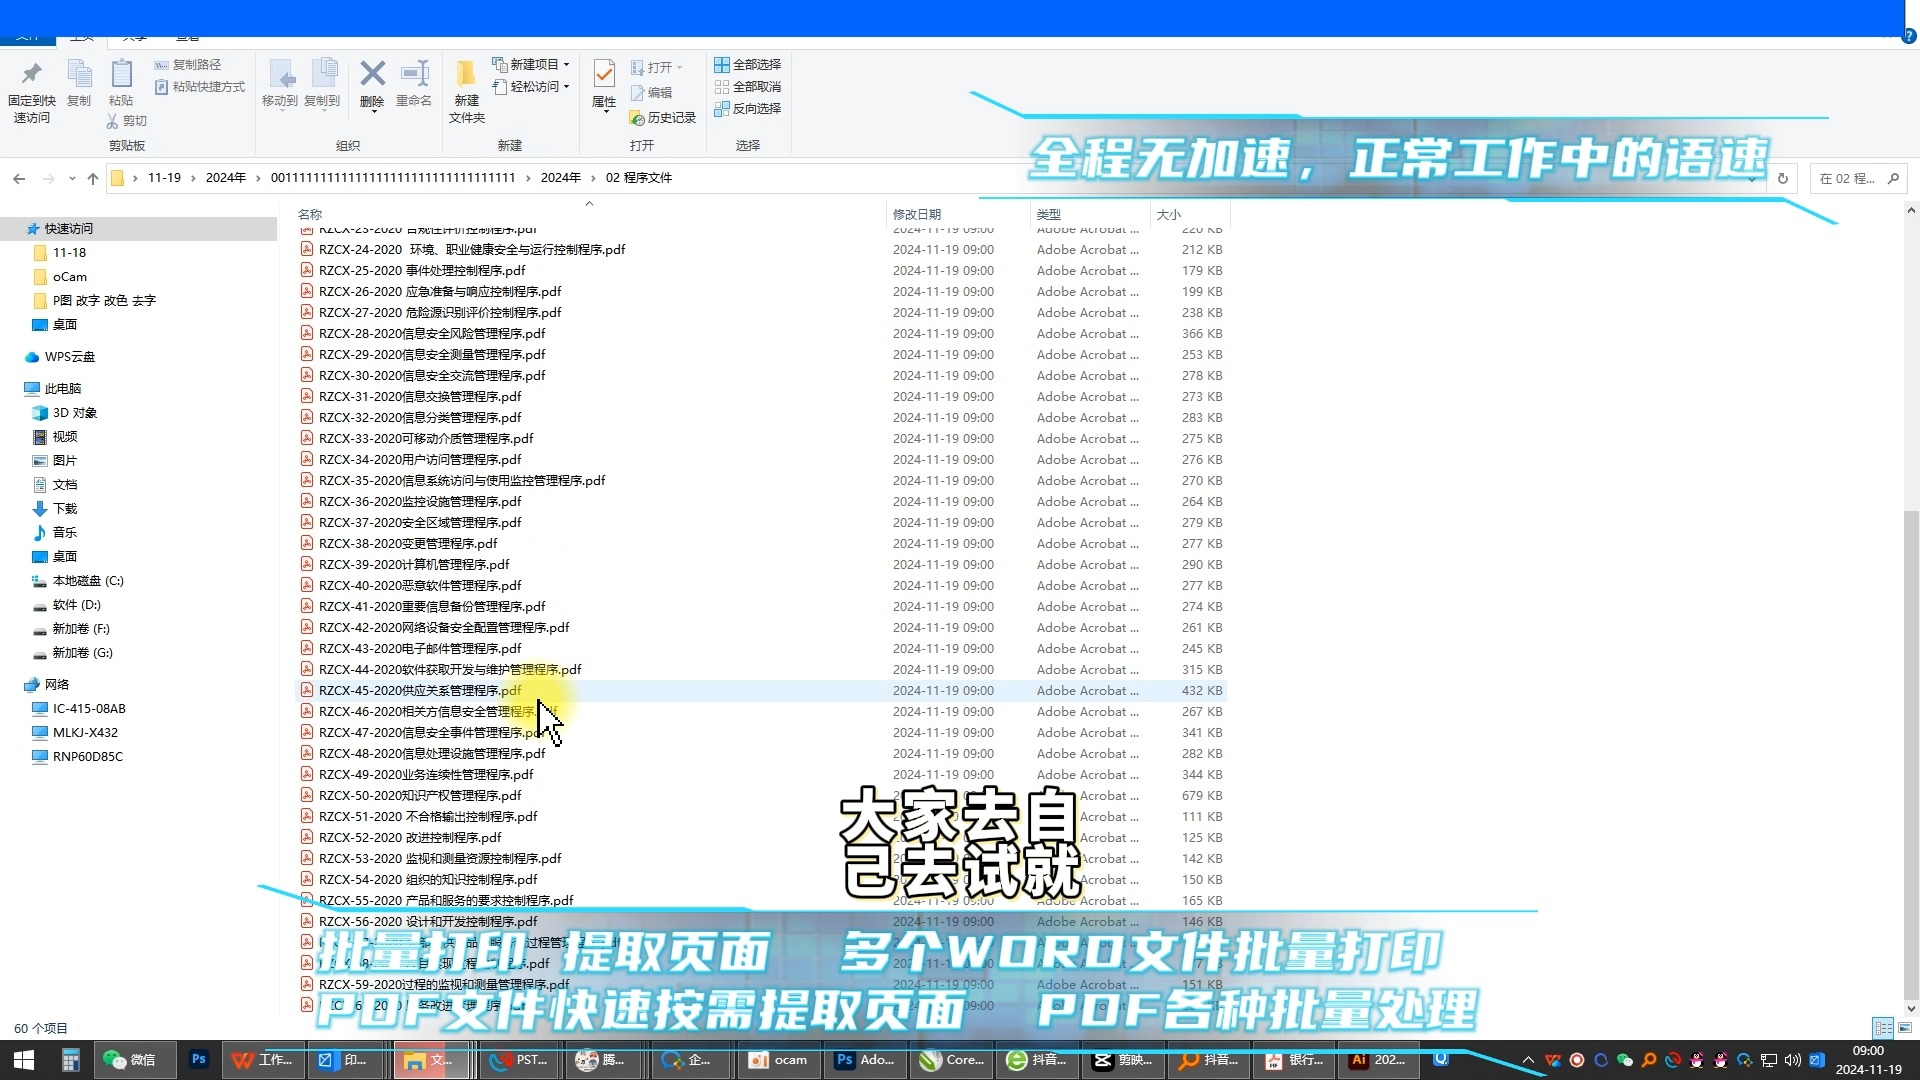
Task: Navigate to 2024年 in the breadcrumb
Action: pos(227,177)
